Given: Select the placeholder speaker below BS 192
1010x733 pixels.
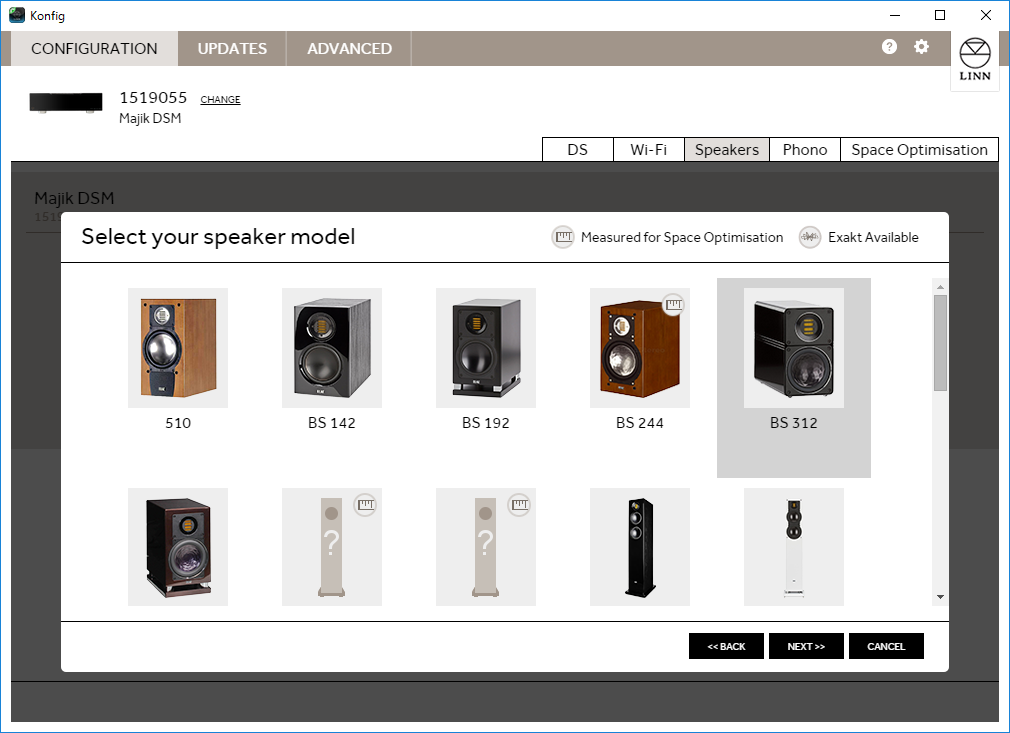Looking at the screenshot, I should click(x=486, y=547).
